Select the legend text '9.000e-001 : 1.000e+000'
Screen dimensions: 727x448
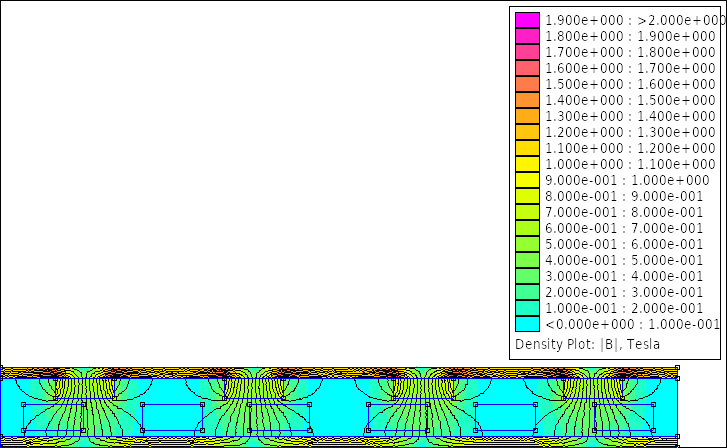(627, 180)
